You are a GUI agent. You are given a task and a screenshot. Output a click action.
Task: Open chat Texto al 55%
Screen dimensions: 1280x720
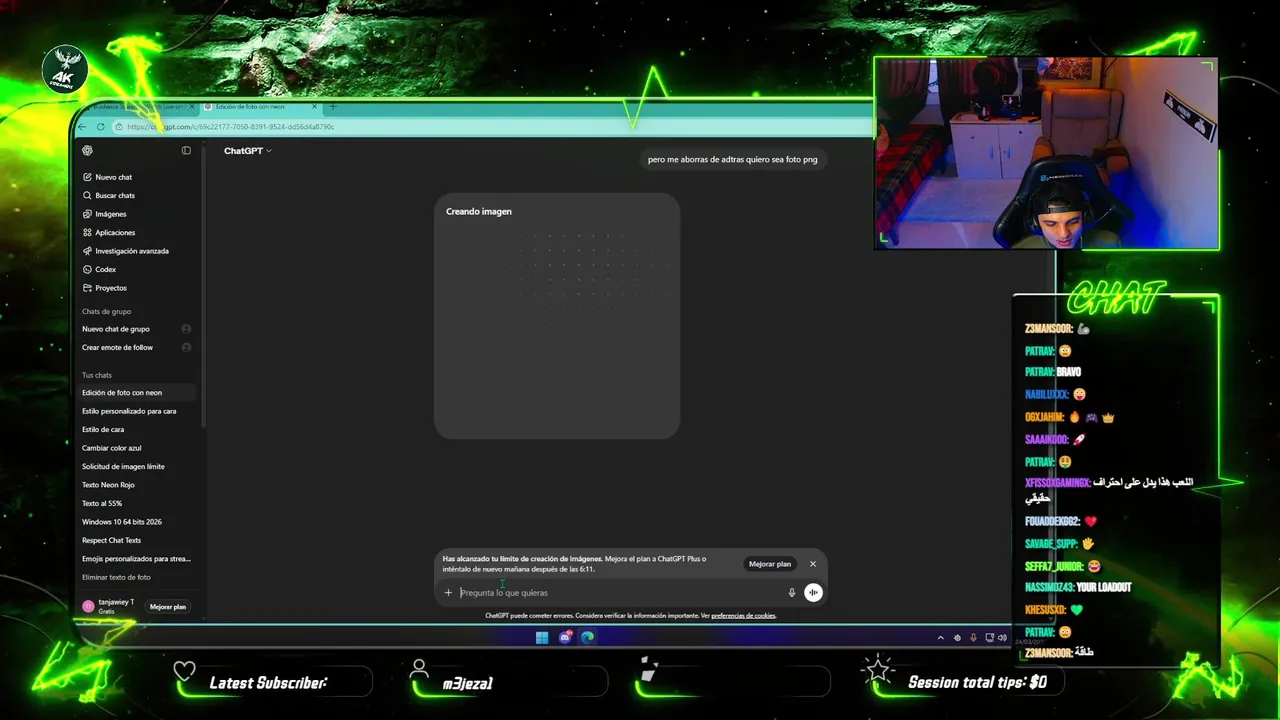102,504
